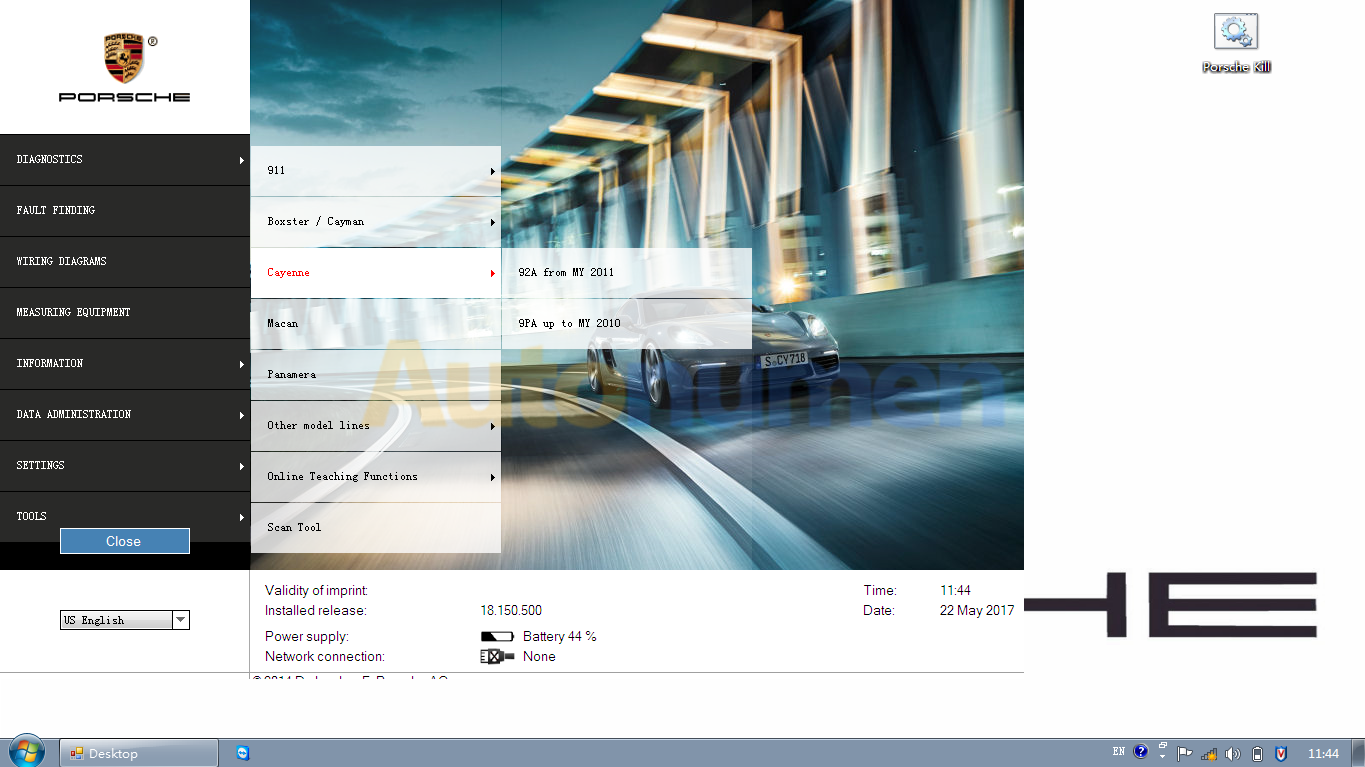Click the Show desktop strip

(1358, 753)
